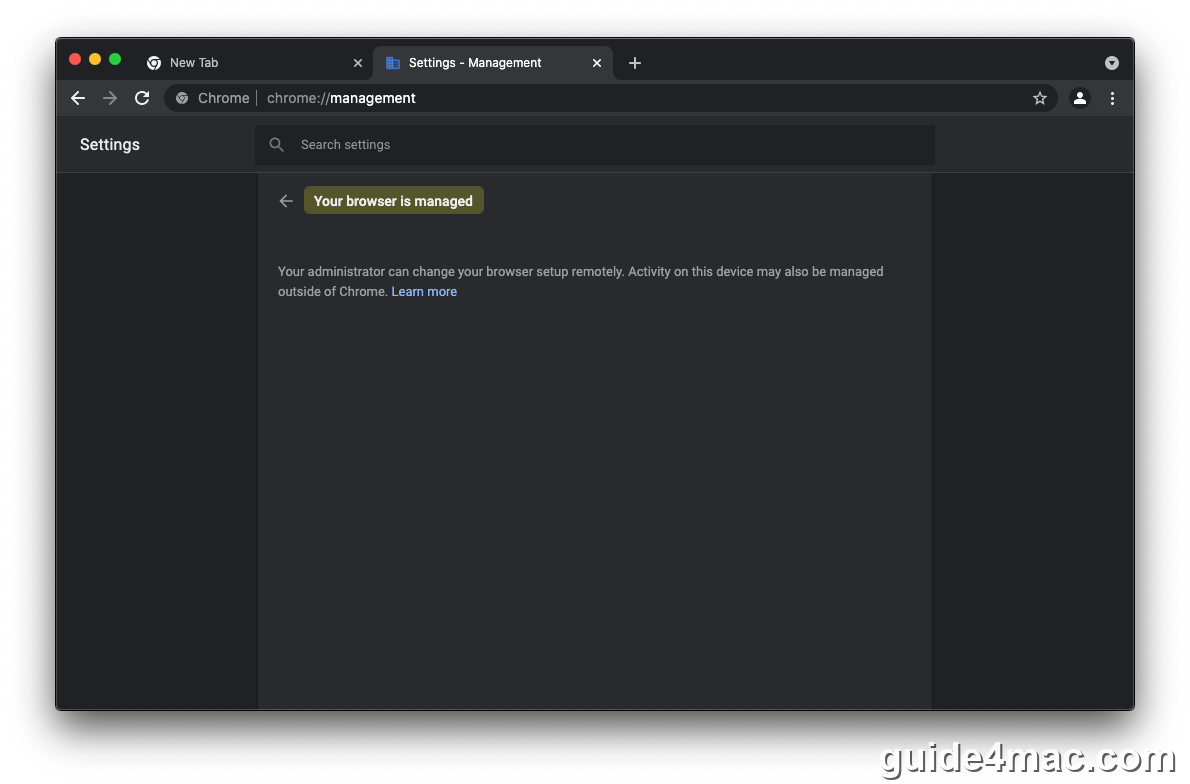Open the Learn more link
The width and height of the screenshot is (1190, 784).
(x=424, y=291)
